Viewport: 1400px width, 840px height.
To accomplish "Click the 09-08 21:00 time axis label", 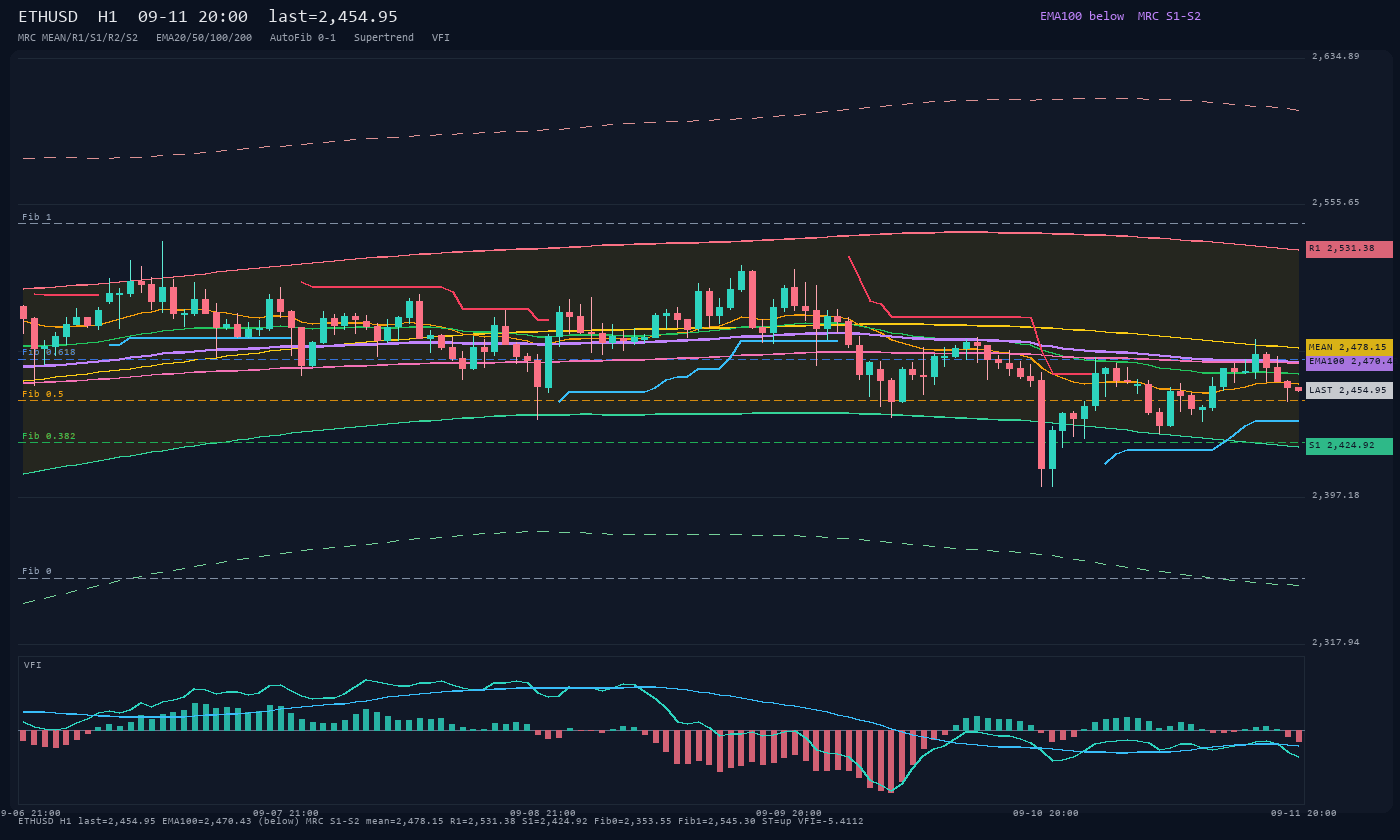I will (543, 813).
